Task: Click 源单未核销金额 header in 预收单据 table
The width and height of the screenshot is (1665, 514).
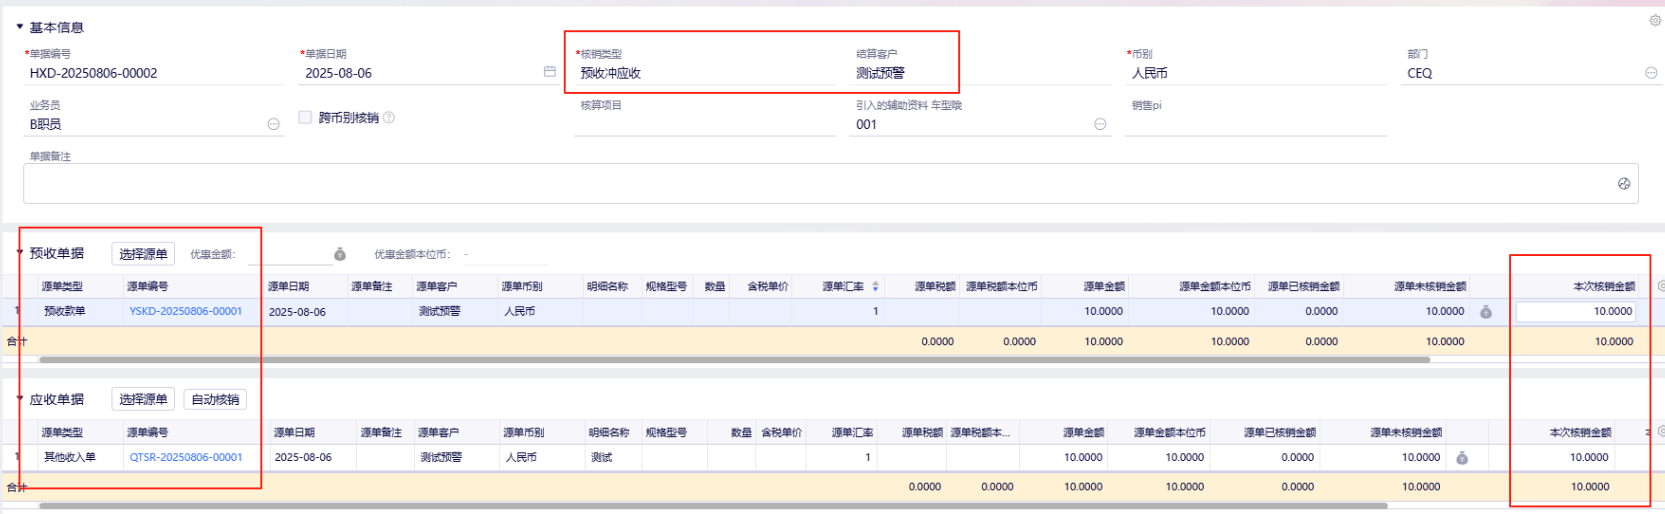Action: pyautogui.click(x=1430, y=287)
